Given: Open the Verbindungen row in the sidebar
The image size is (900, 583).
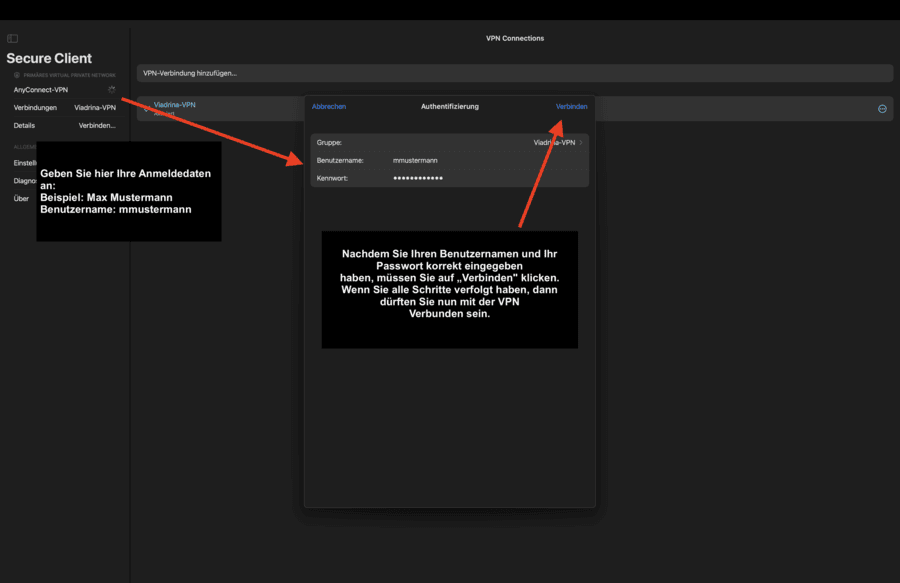Looking at the screenshot, I should pos(65,108).
